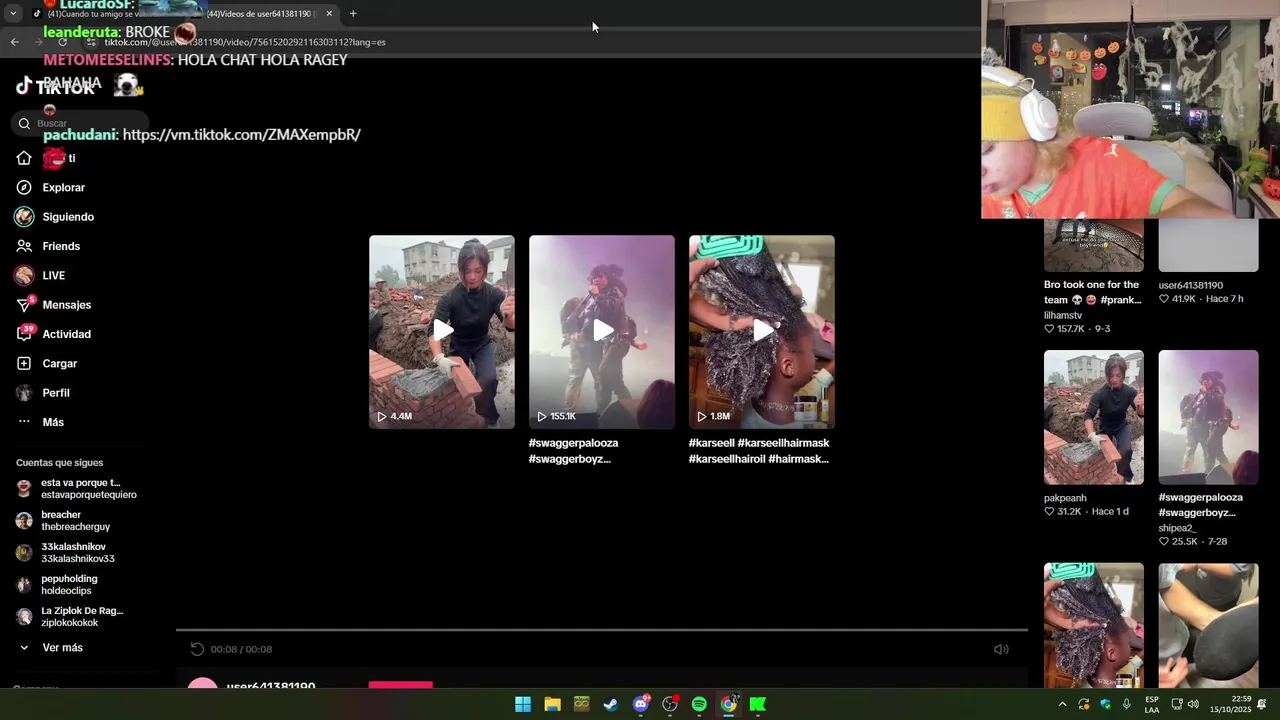Open Steam from the taskbar

point(611,704)
